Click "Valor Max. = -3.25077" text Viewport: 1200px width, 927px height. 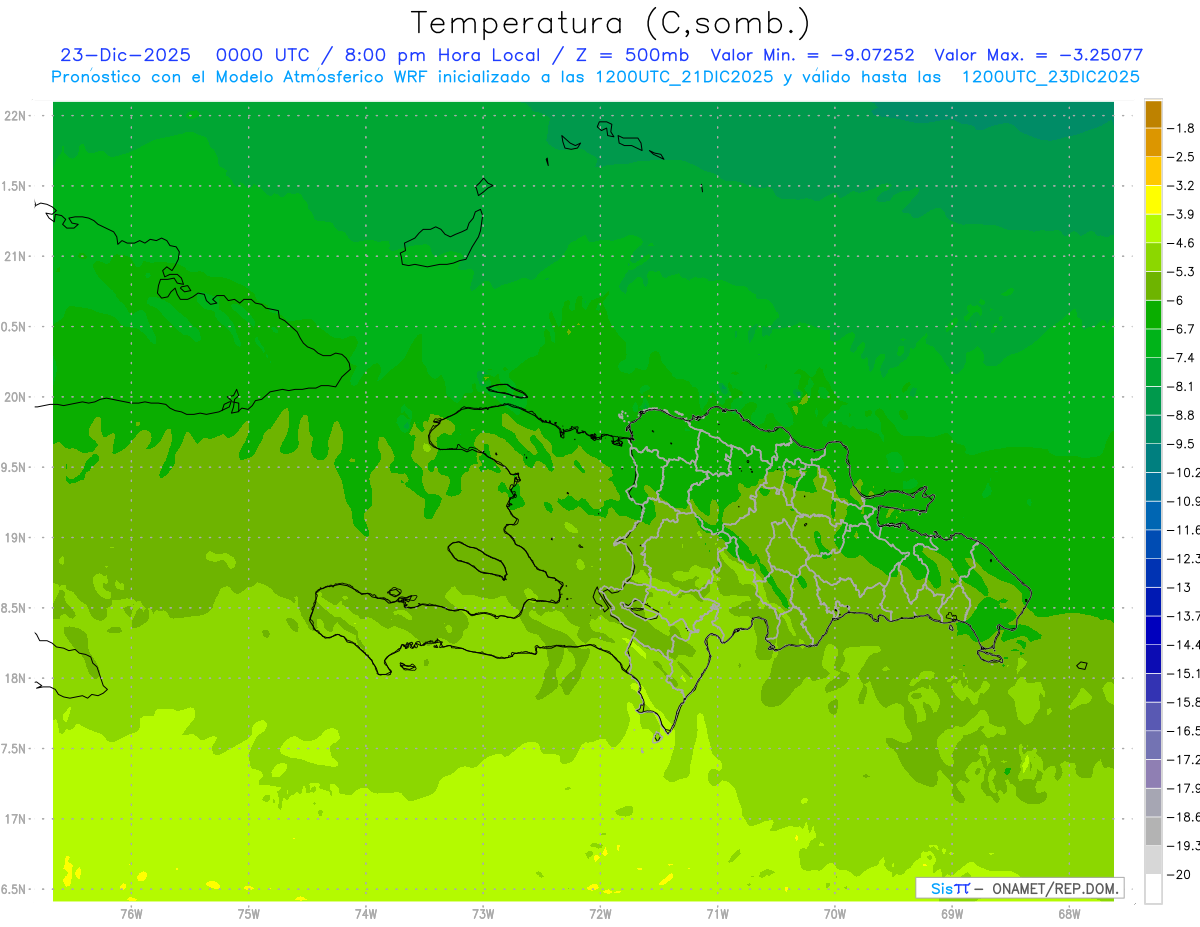(1038, 56)
